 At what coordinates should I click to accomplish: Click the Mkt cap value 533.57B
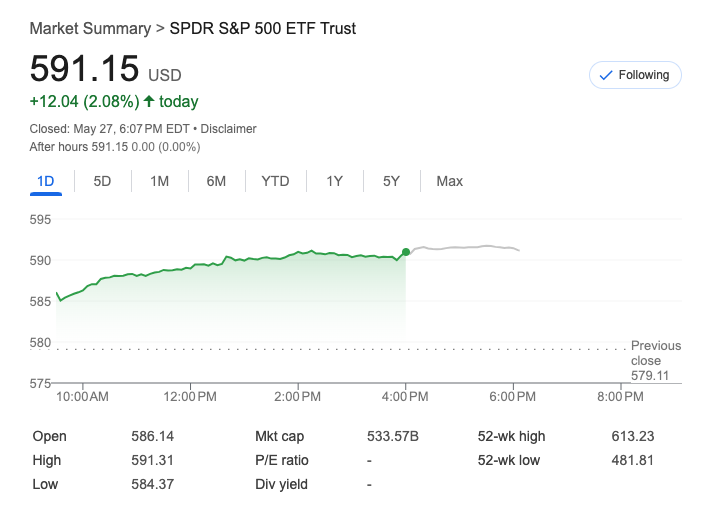pos(393,436)
